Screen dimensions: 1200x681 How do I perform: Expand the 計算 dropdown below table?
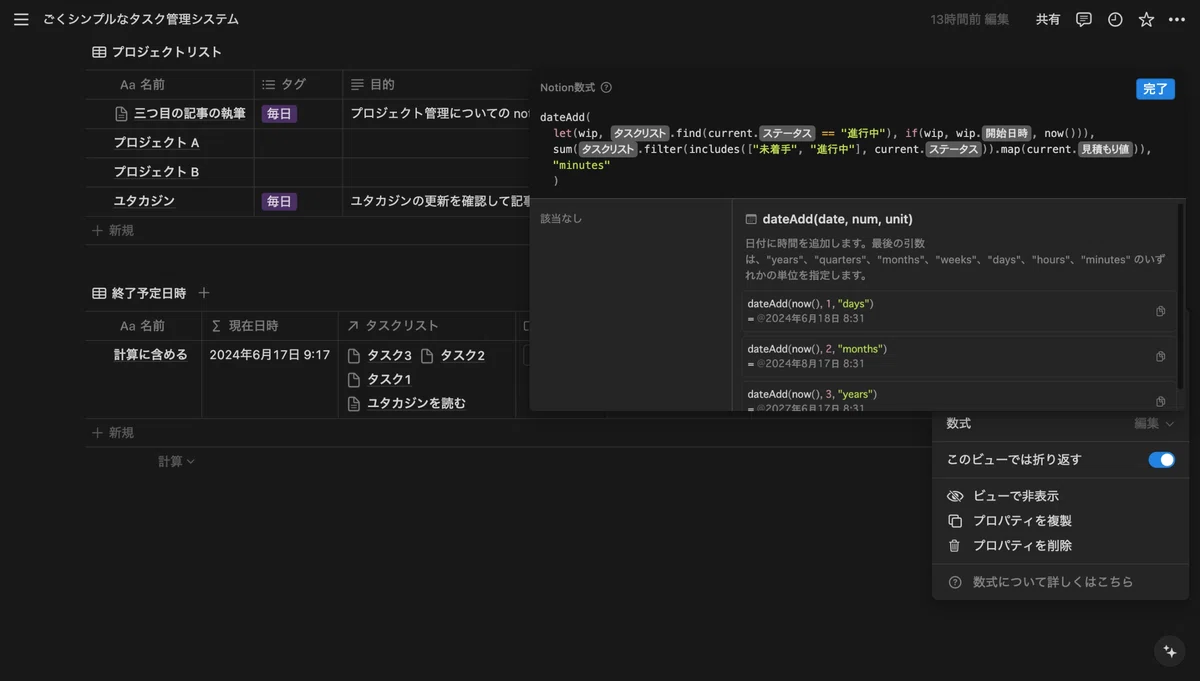click(x=176, y=461)
